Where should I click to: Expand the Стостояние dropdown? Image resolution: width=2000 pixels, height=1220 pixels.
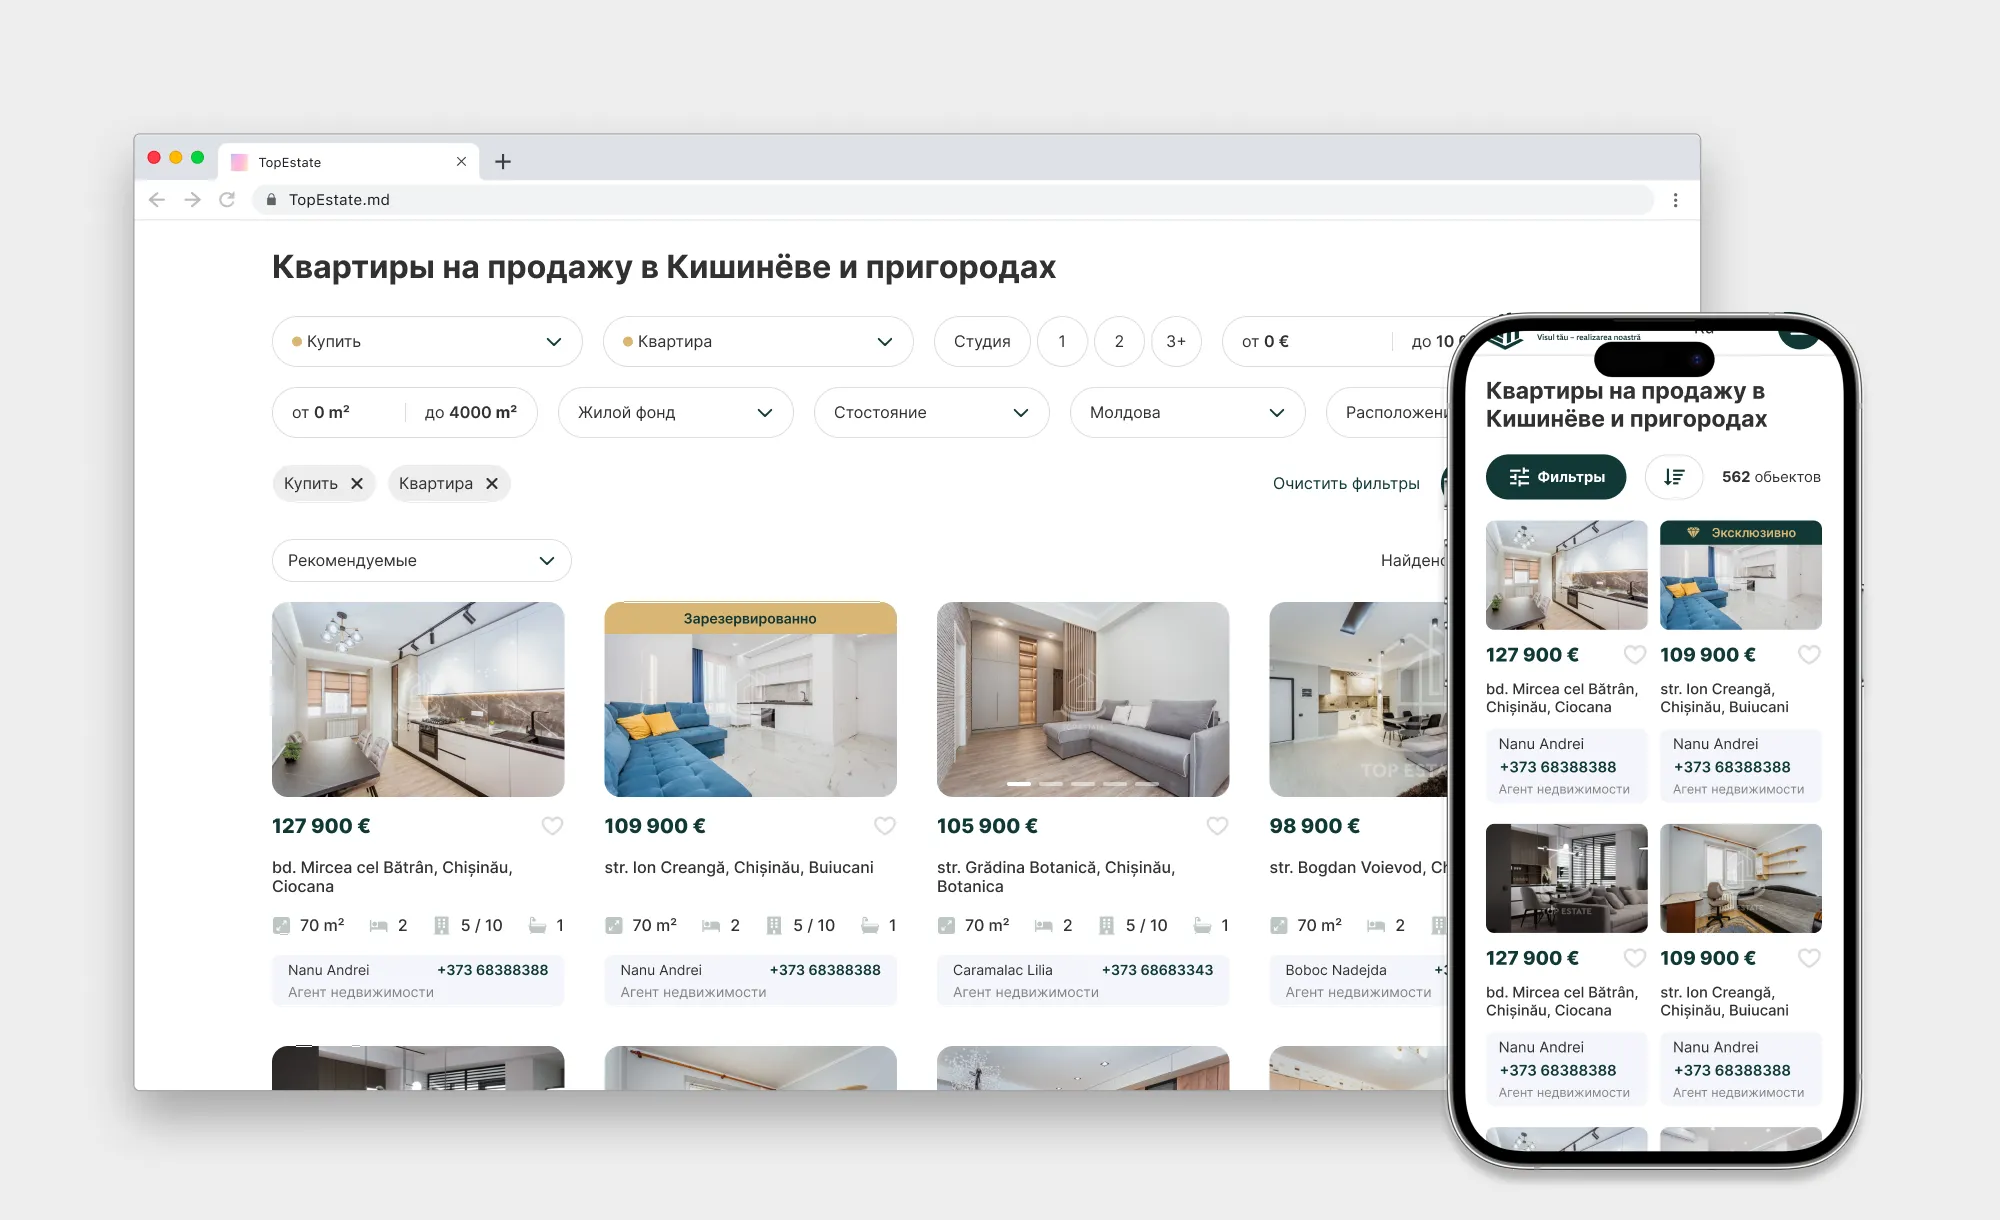[931, 413]
